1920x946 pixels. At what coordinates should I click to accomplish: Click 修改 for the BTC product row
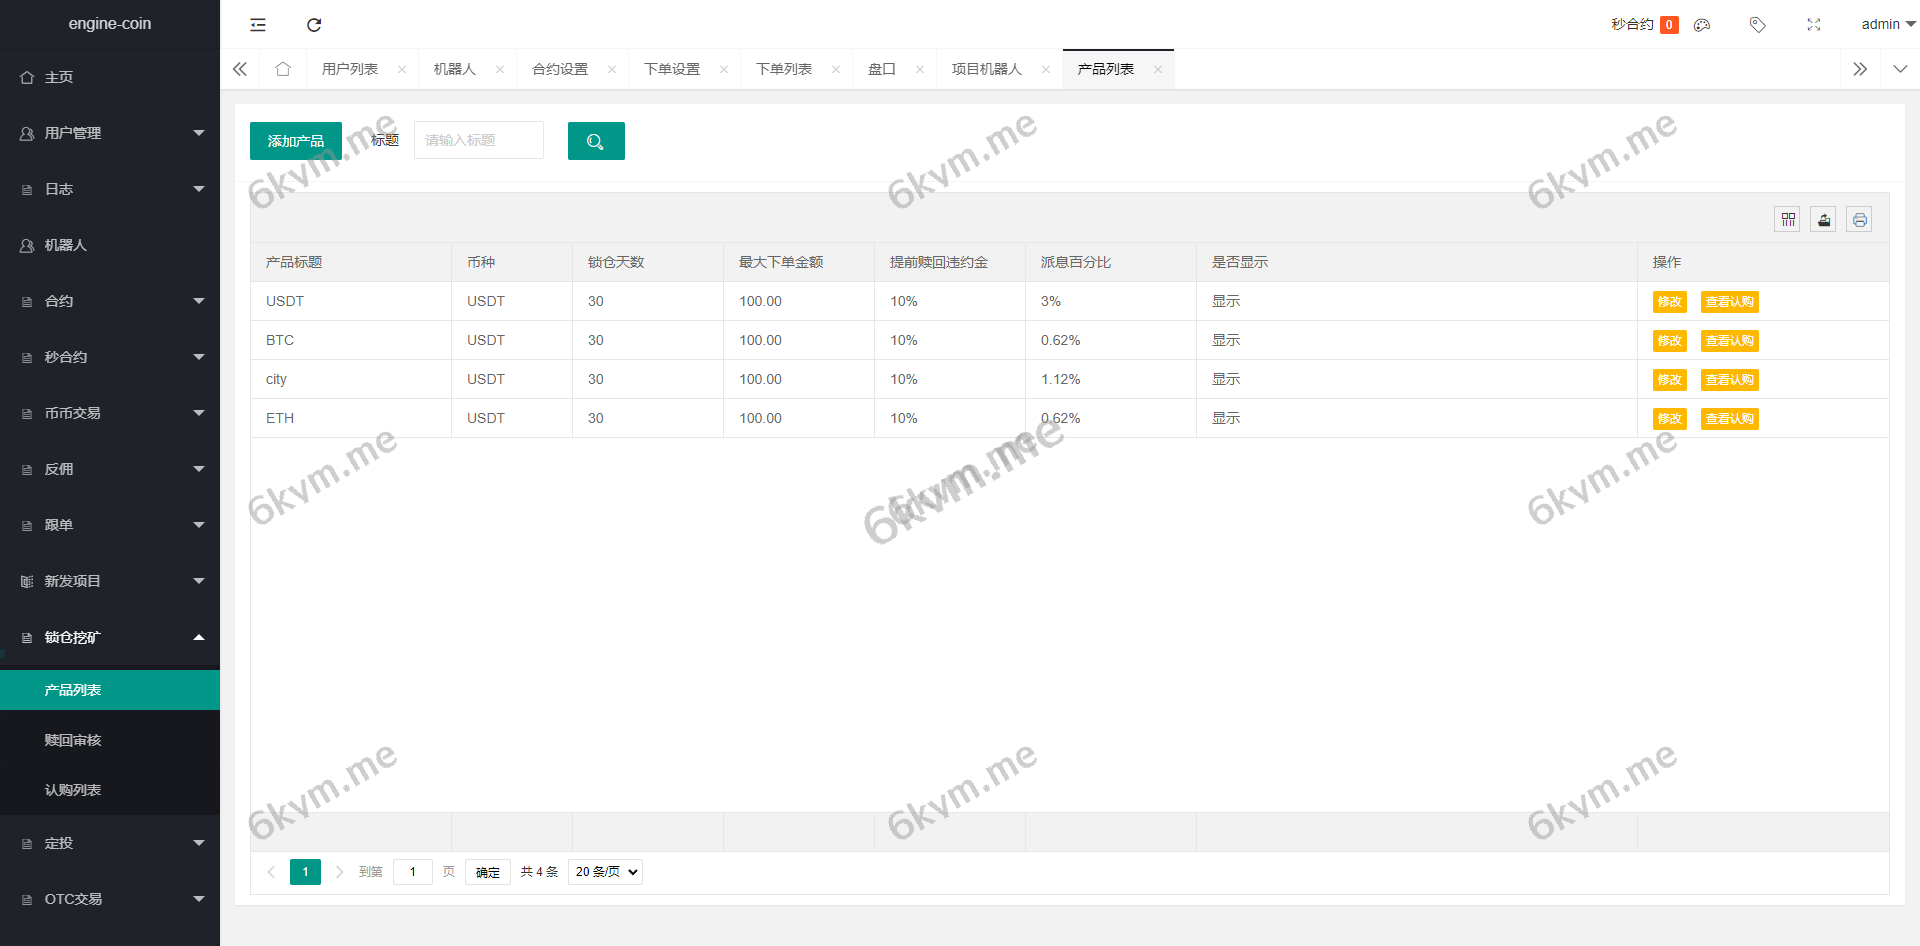click(x=1669, y=340)
